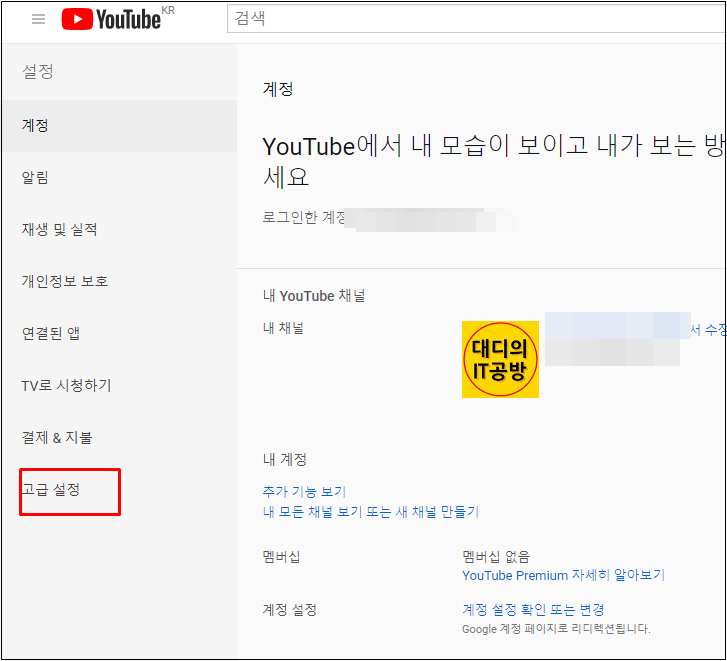Go to 결제 & 지불 settings
This screenshot has height=661, width=727.
pos(120,437)
